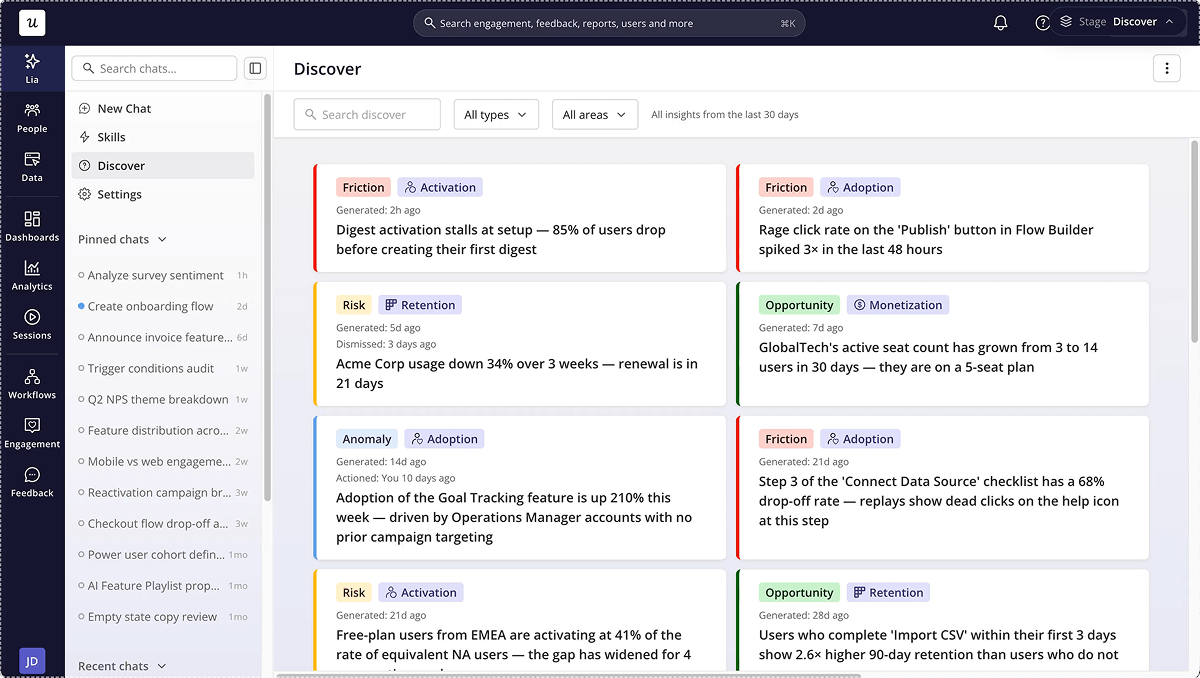Open pinned chat Power user cohort

163,554
